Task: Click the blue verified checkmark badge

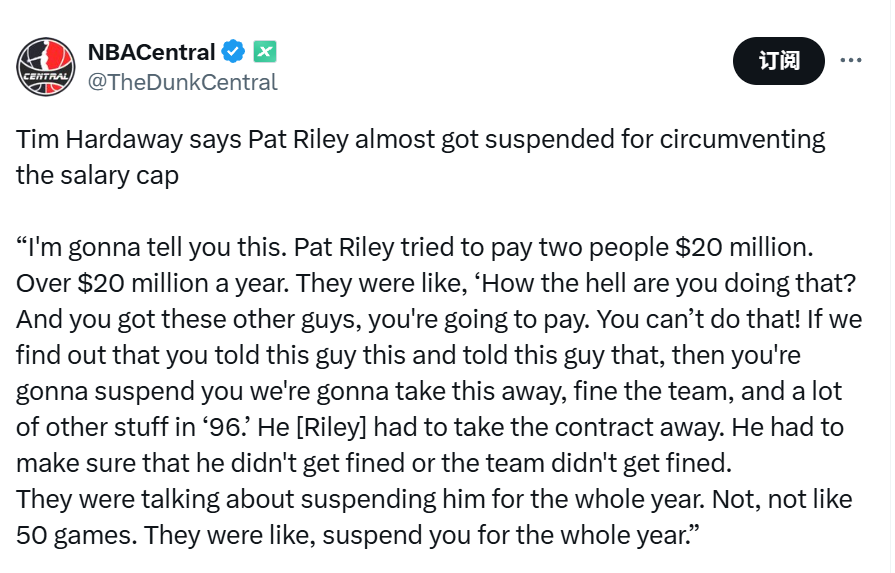Action: (x=234, y=51)
